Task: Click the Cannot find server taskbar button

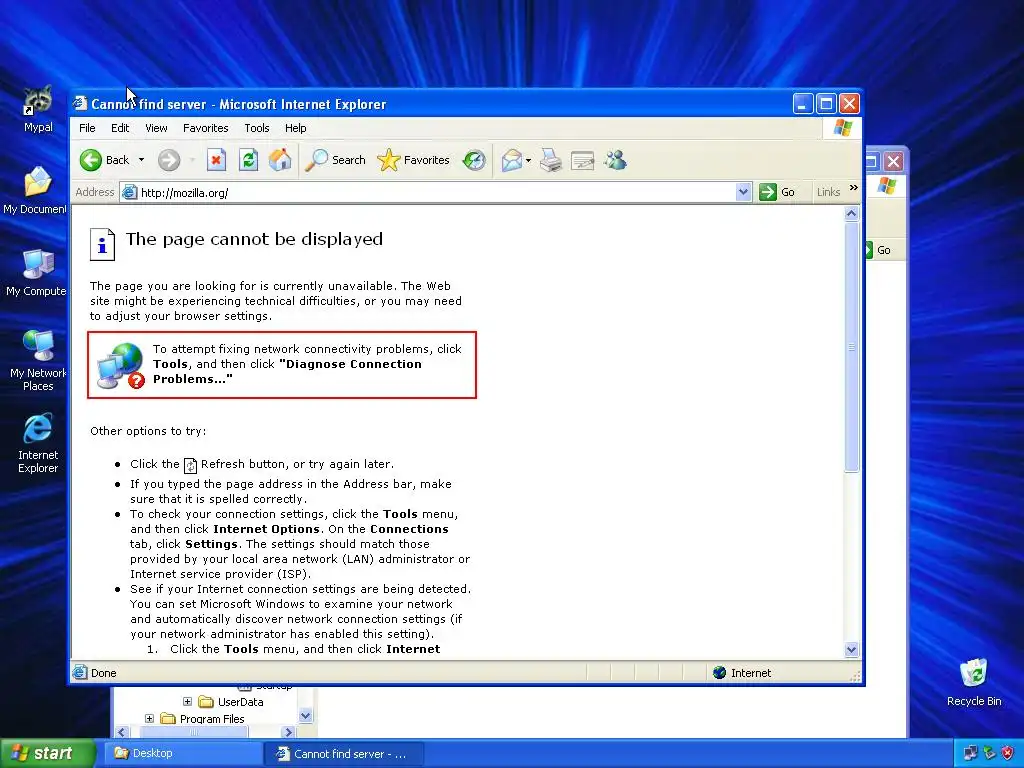Action: tap(344, 753)
